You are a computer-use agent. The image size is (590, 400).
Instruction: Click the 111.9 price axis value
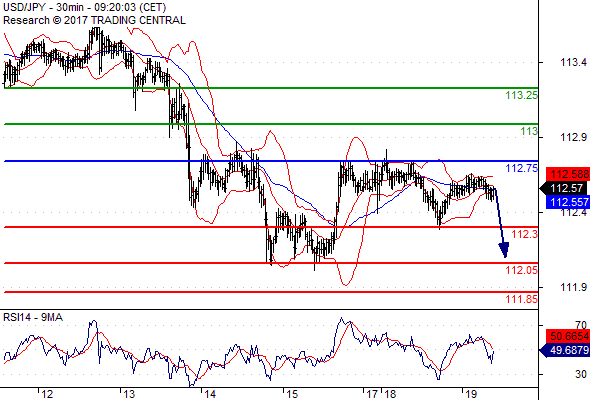pos(573,287)
